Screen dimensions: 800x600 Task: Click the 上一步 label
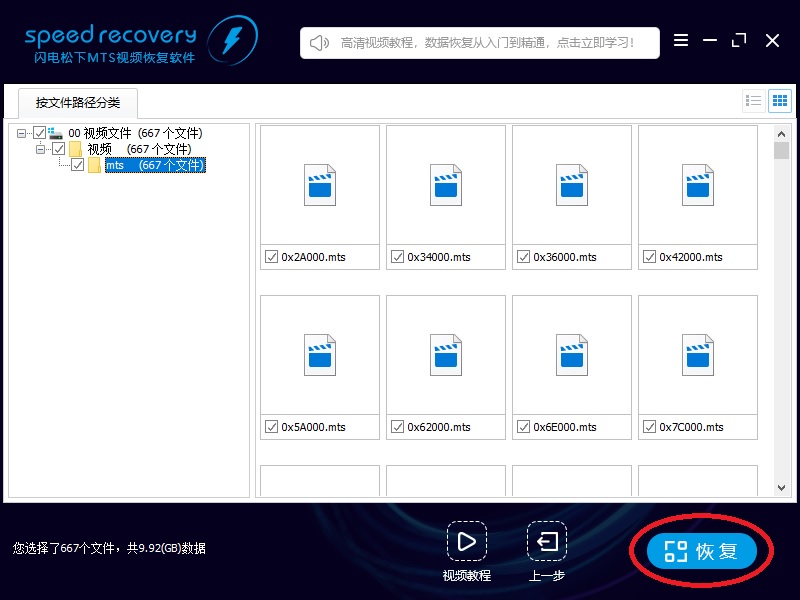coord(547,576)
